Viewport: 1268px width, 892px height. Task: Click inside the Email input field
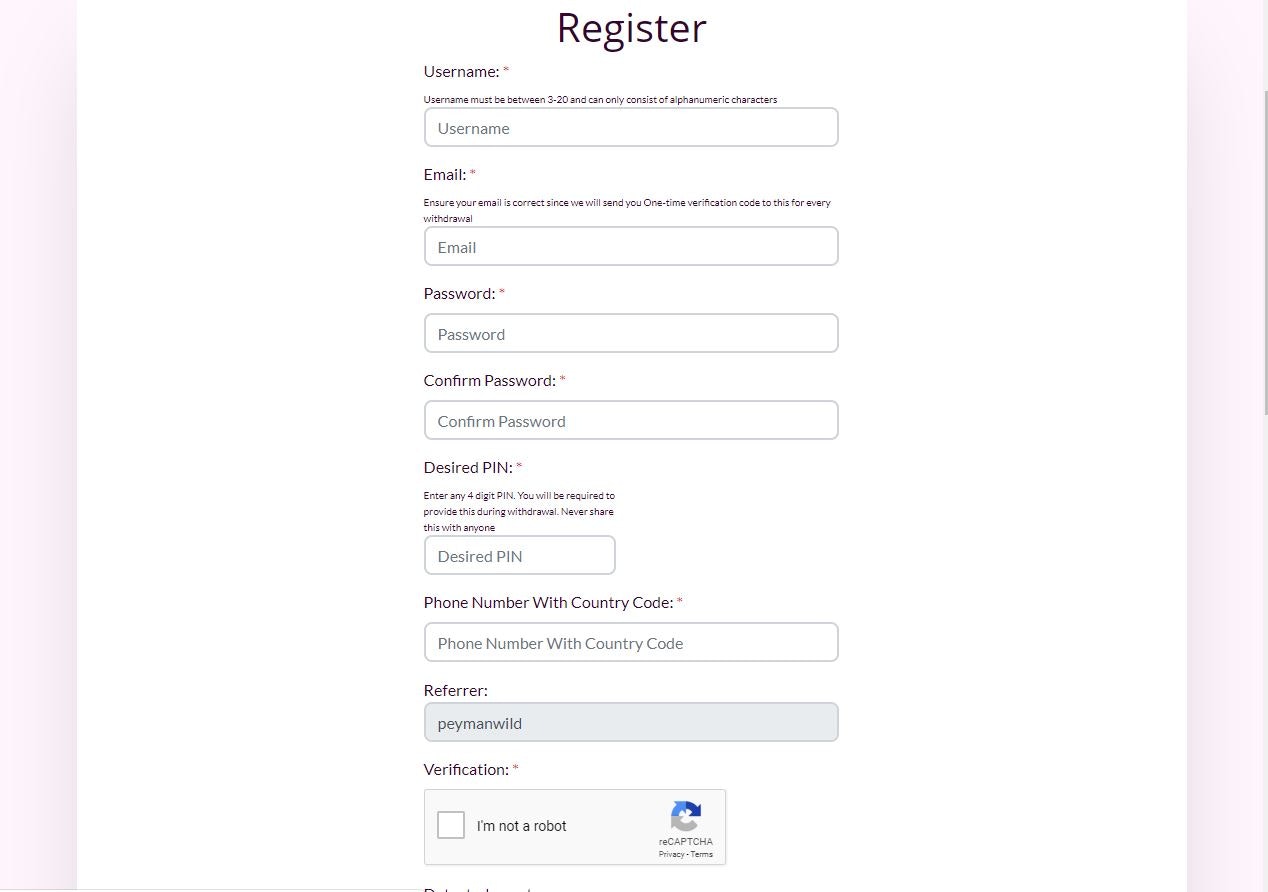click(x=631, y=246)
